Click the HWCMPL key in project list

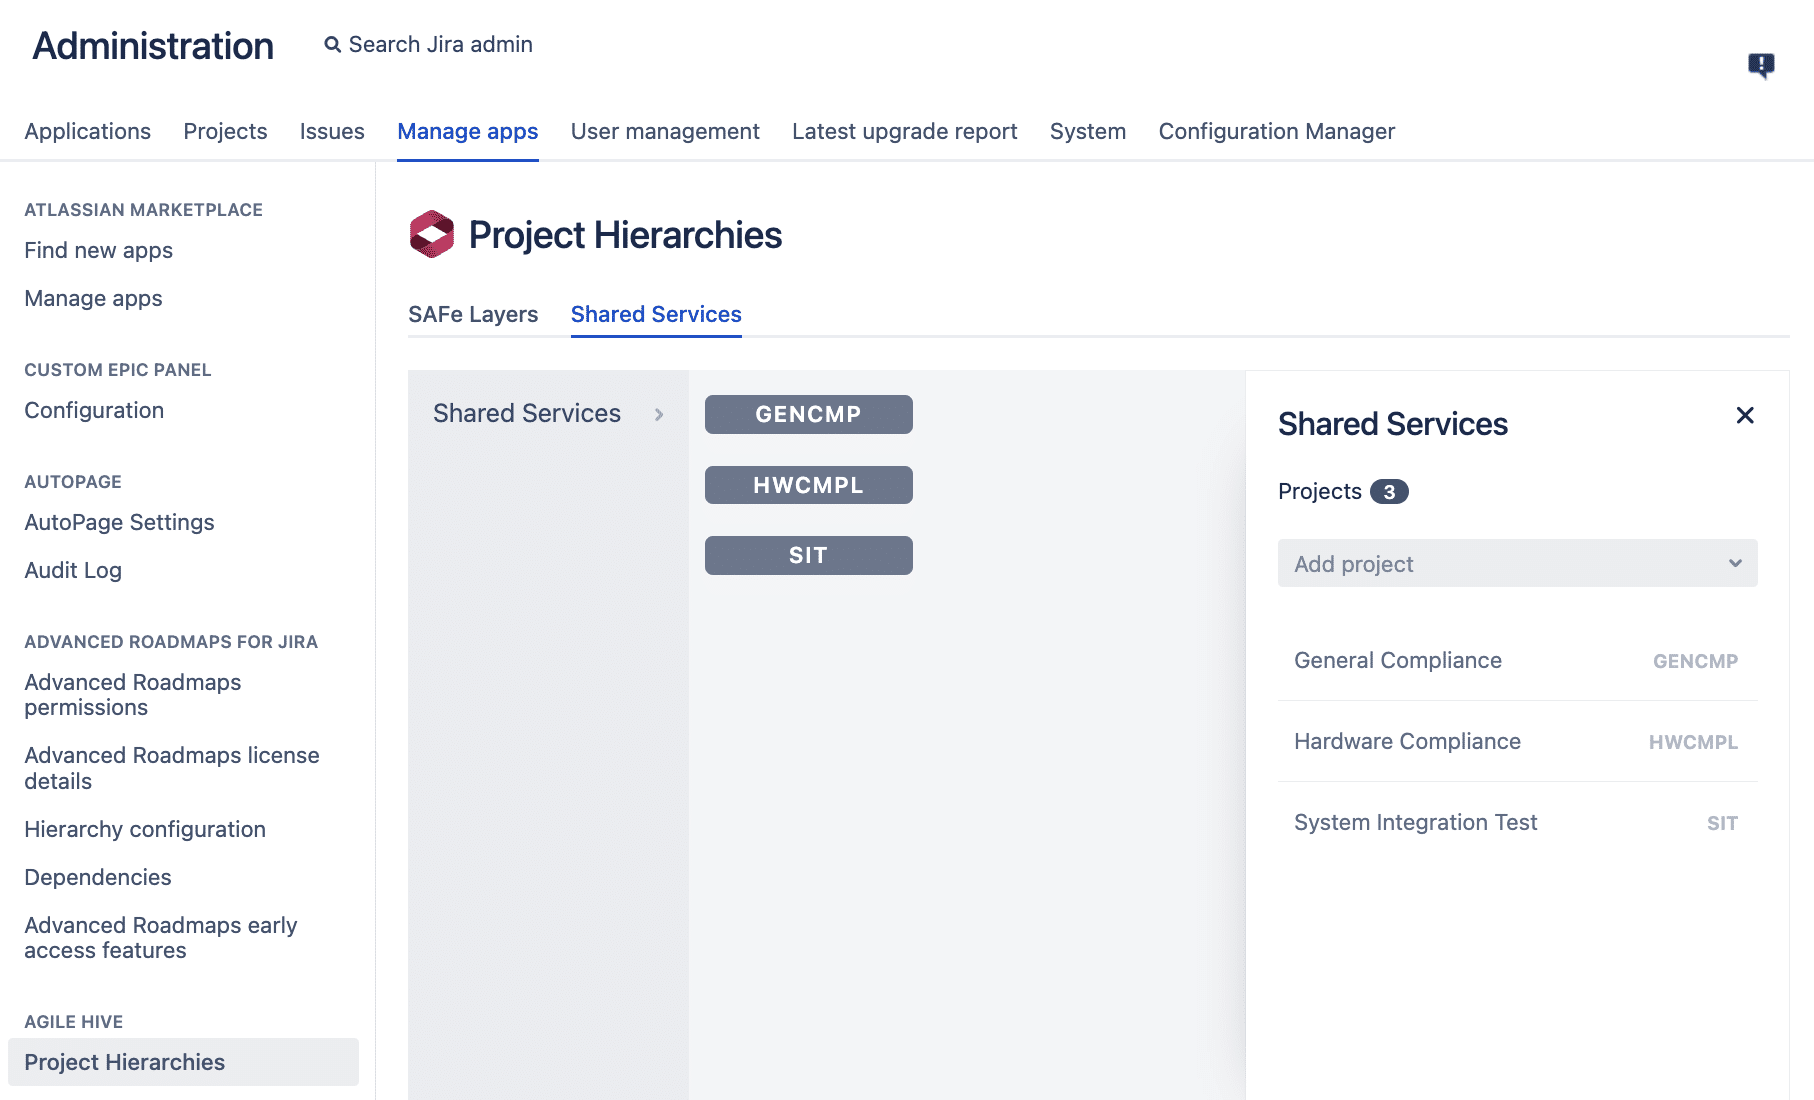1693,742
